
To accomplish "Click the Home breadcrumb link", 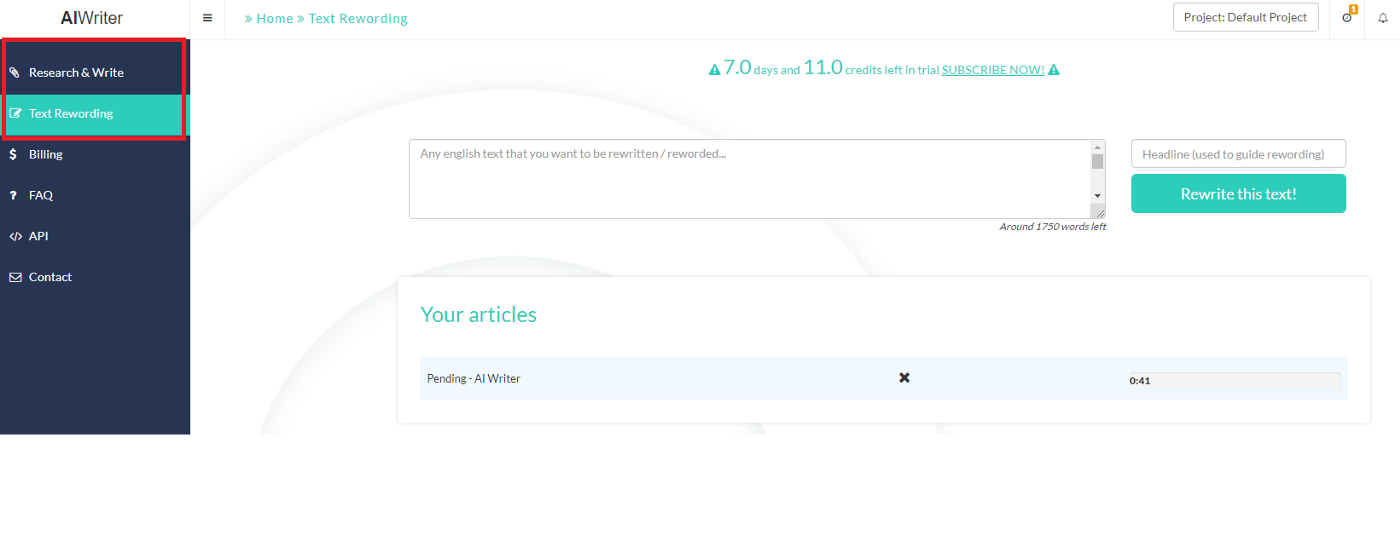I will (x=274, y=18).
